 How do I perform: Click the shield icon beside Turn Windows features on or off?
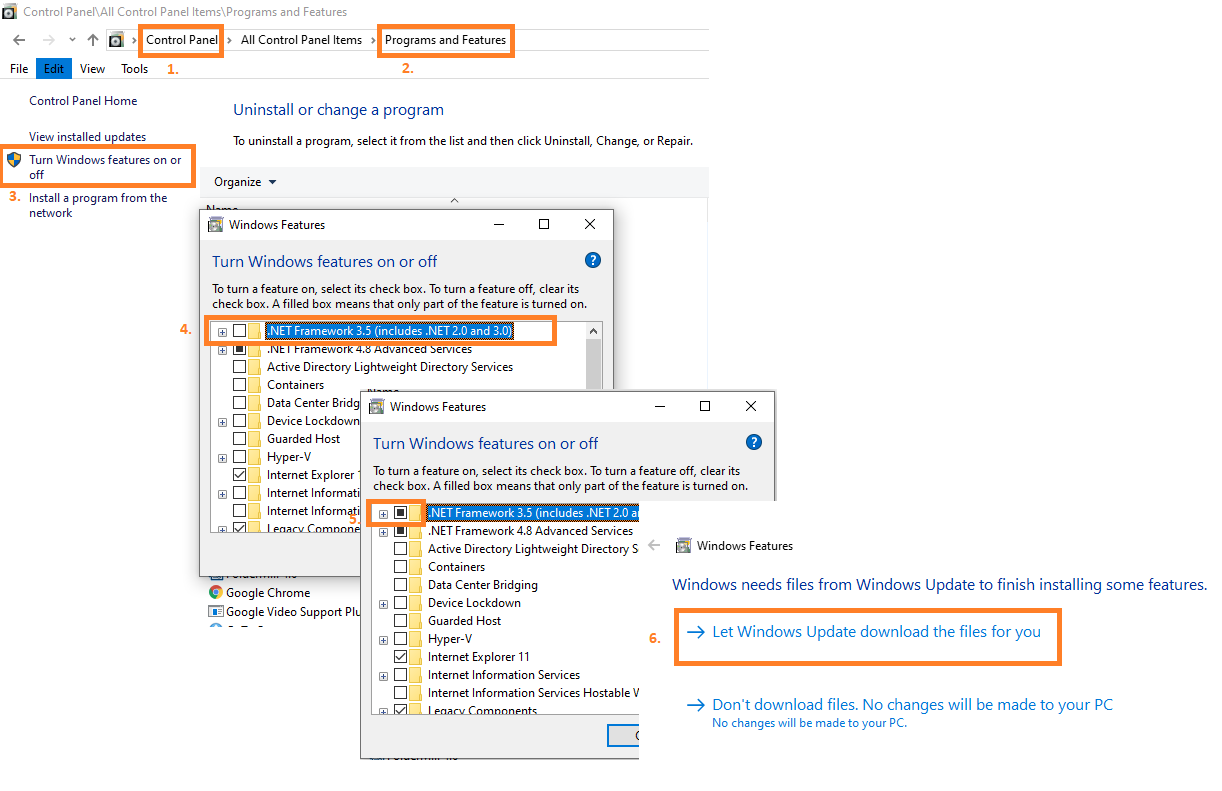click(14, 160)
